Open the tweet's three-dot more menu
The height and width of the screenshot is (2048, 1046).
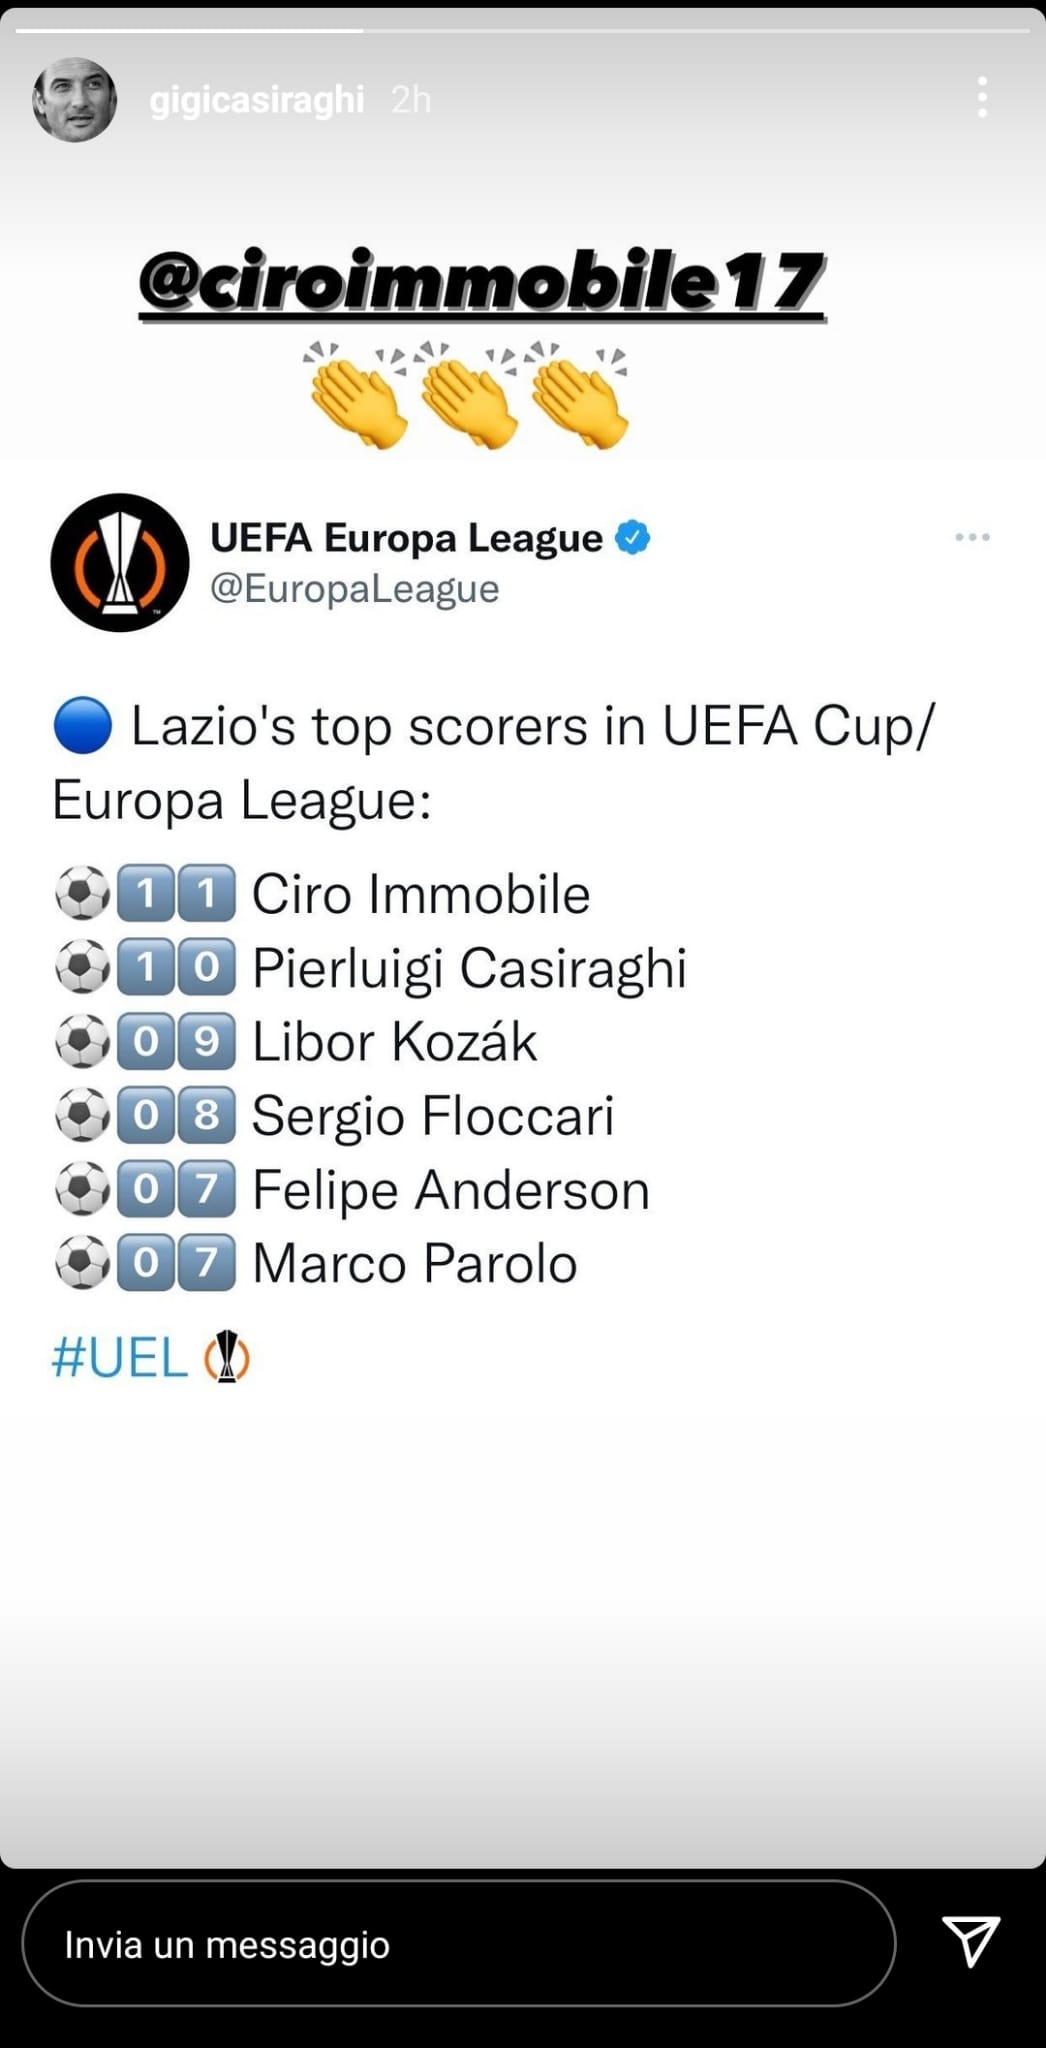coord(972,538)
